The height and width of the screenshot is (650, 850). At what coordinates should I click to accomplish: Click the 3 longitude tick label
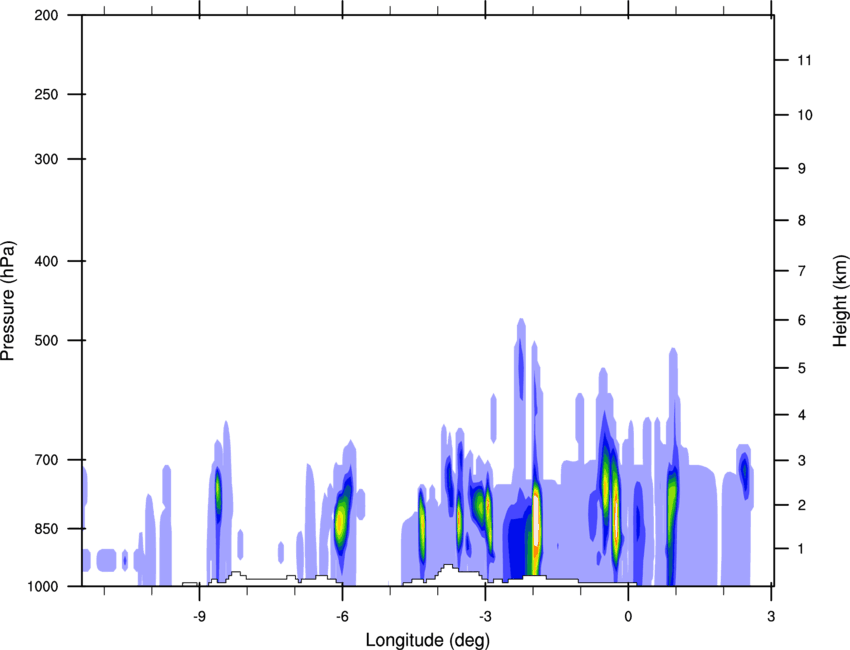pos(771,617)
